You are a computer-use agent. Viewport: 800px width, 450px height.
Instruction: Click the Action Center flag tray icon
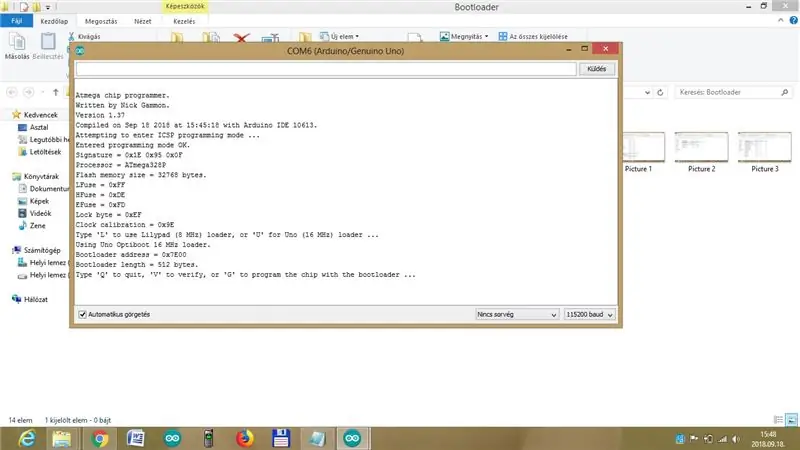pyautogui.click(x=694, y=439)
